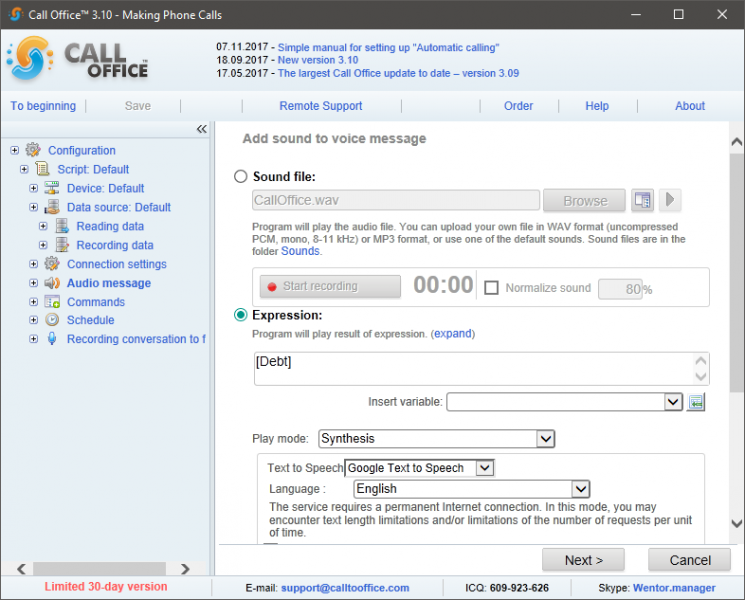Click the insert variable table icon
Image resolution: width=745 pixels, height=600 pixels.
tap(696, 402)
